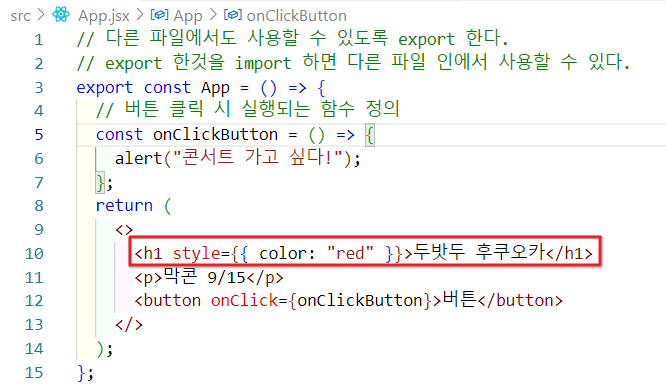Viewport: 666px width, 384px height.
Task: Click the App symbol icon in breadcrumb
Action: click(x=159, y=15)
